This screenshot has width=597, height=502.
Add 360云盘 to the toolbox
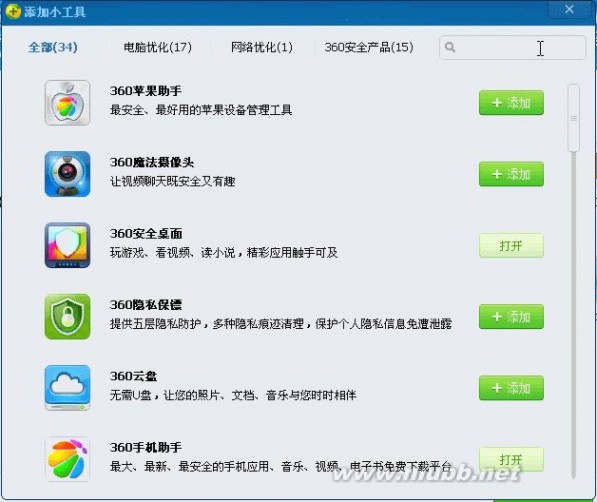[511, 388]
